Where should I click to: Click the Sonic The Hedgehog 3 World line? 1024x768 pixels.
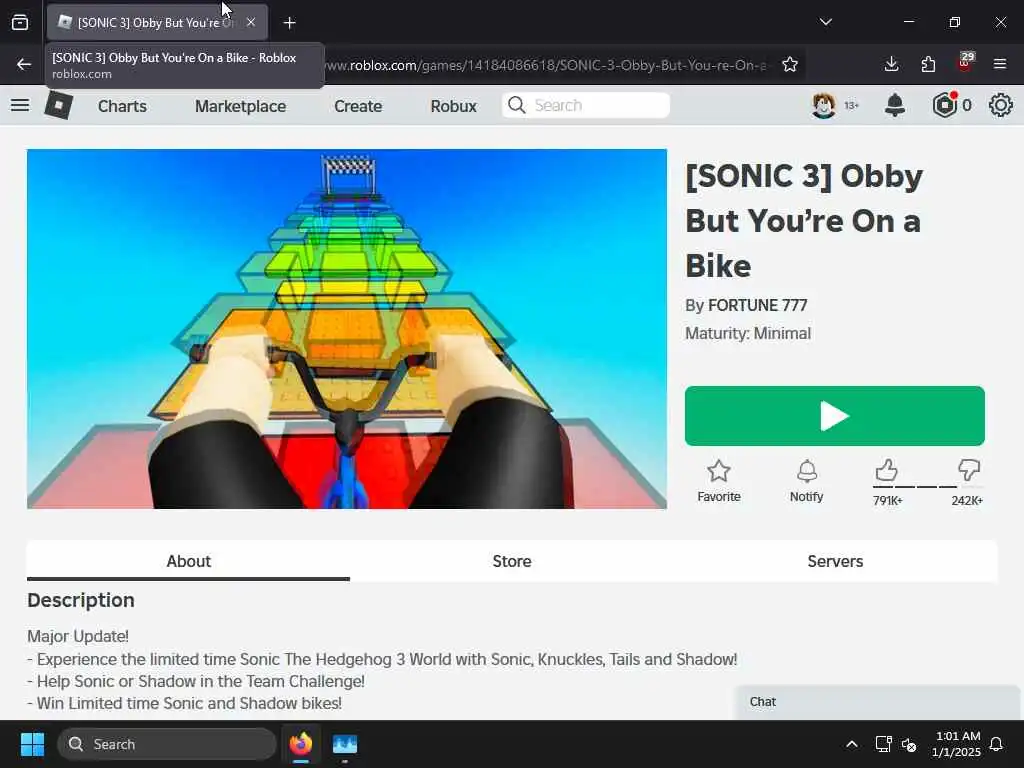pos(382,660)
